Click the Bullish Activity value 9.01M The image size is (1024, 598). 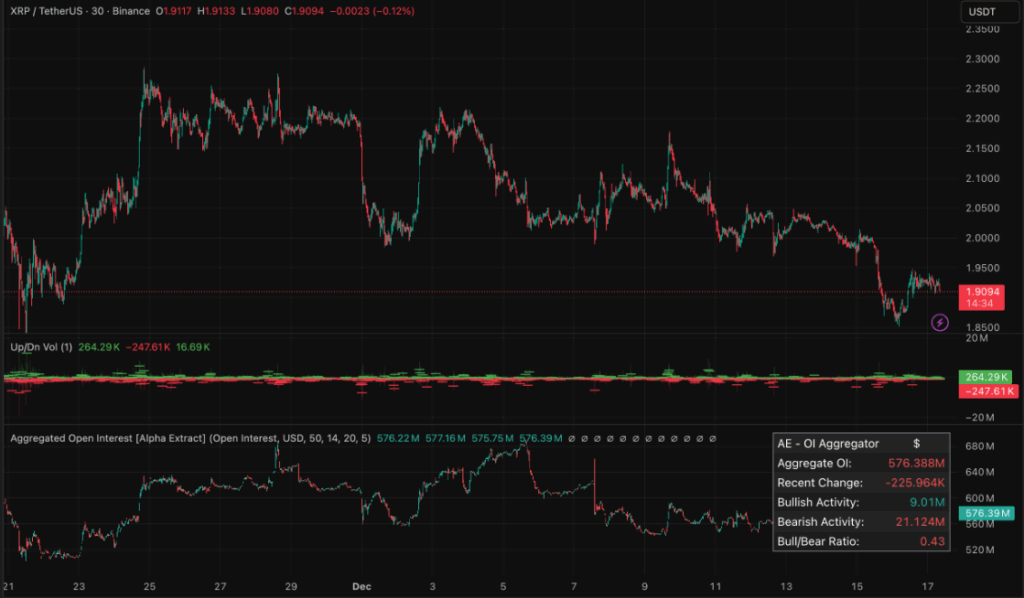tap(927, 502)
